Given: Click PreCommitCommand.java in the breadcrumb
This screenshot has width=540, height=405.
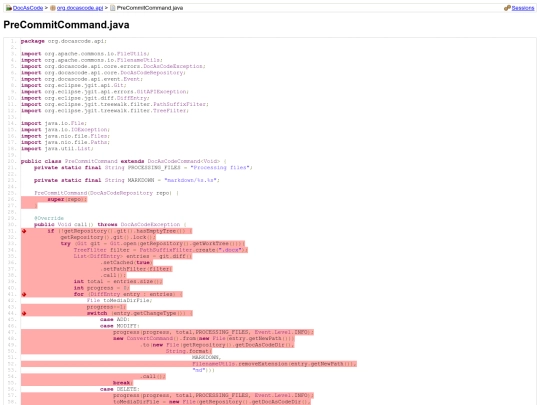Looking at the screenshot, I should pos(150,8).
